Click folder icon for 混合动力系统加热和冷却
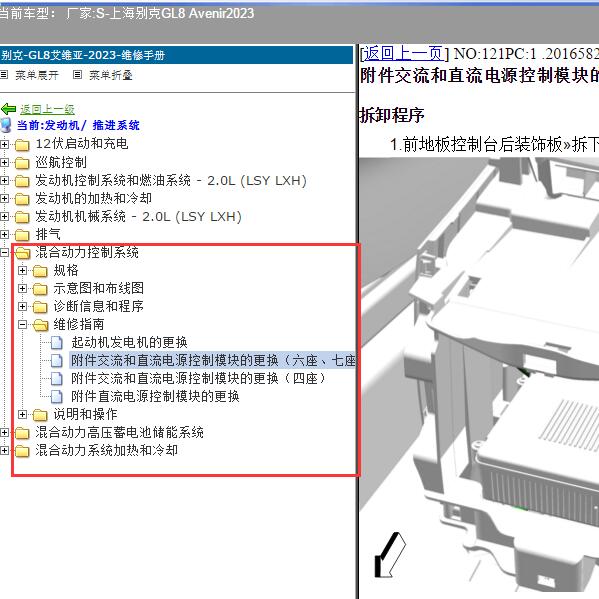 click(x=22, y=450)
